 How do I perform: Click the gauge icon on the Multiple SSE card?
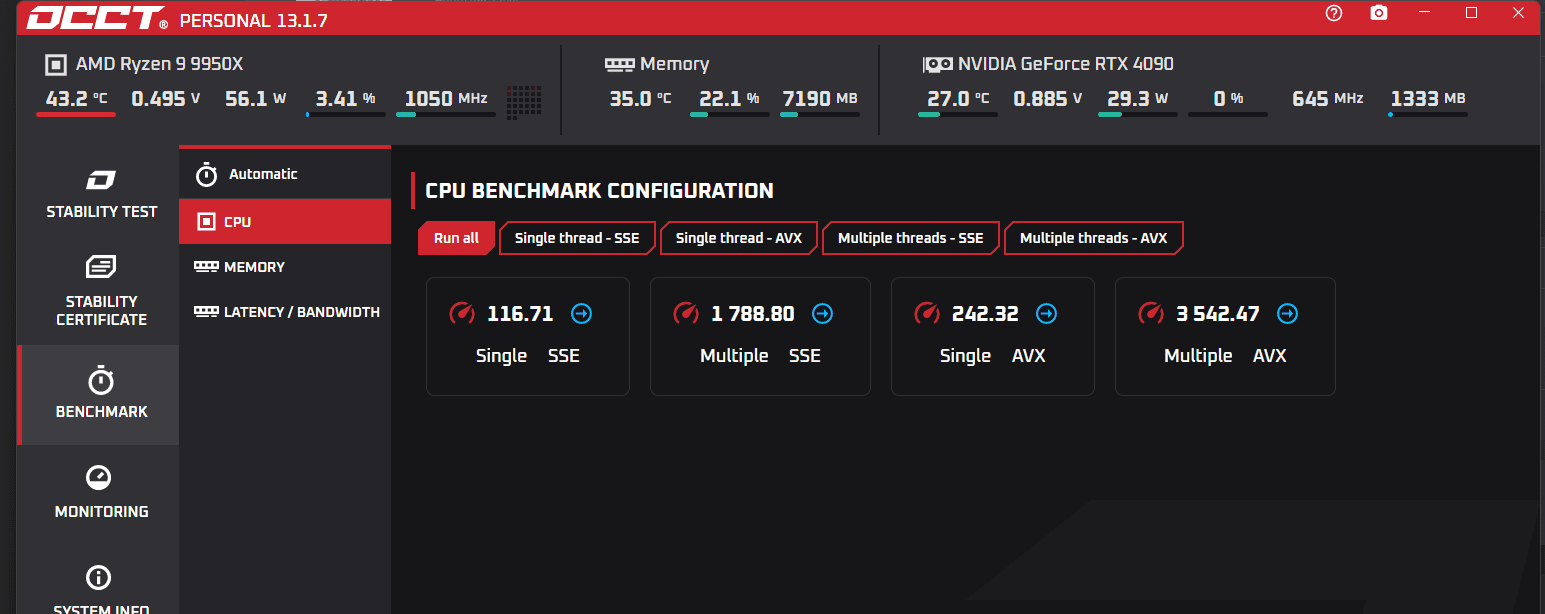(x=686, y=314)
